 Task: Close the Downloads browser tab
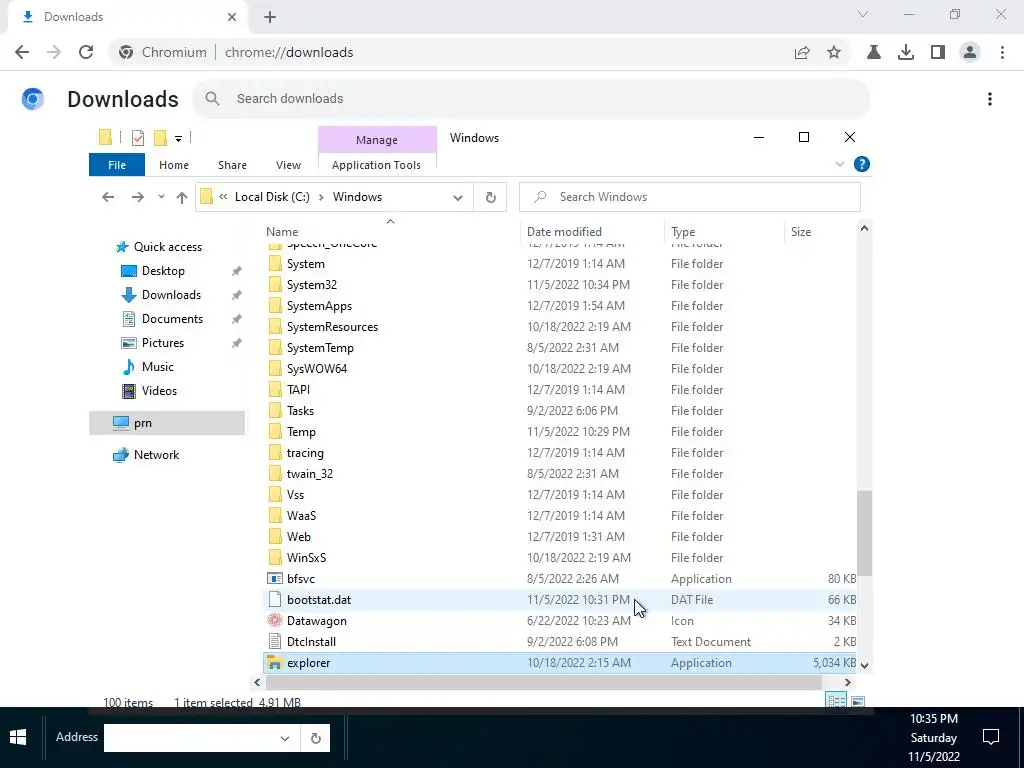coord(232,17)
